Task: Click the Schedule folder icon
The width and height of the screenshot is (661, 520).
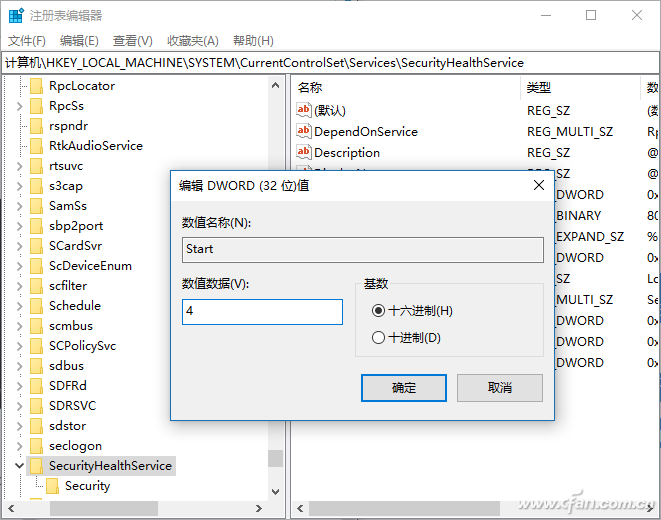Action: click(x=37, y=306)
